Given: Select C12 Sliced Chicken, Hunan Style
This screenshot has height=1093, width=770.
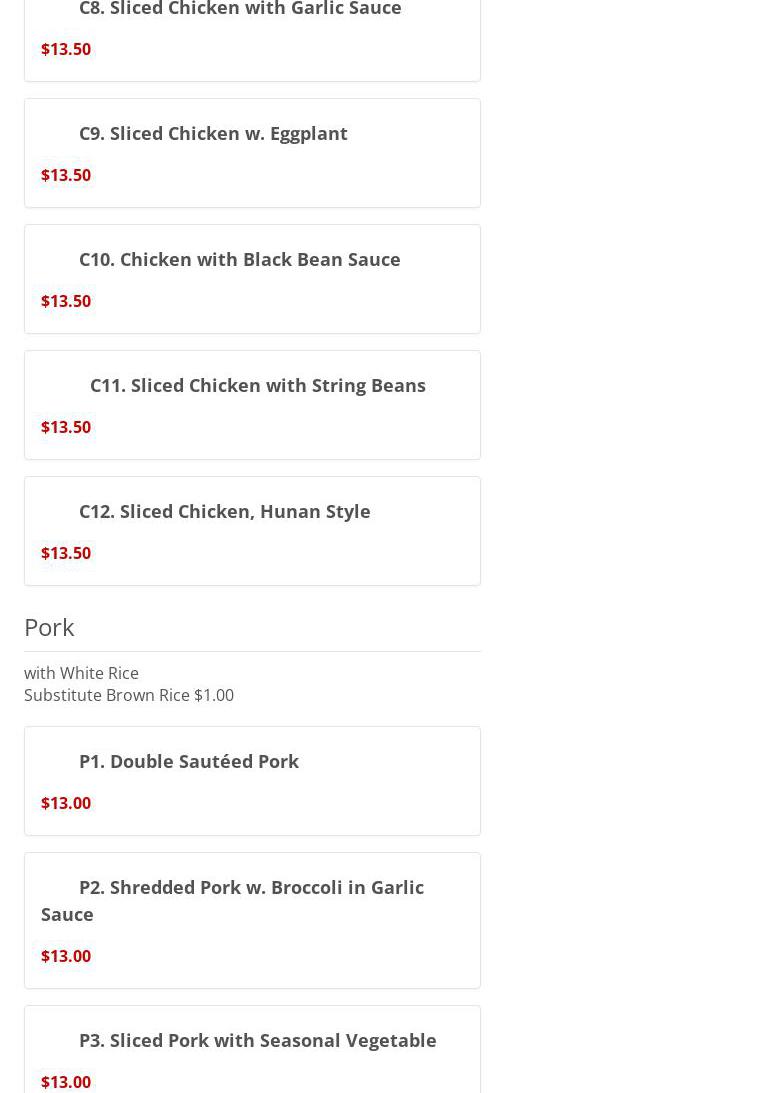Looking at the screenshot, I should pos(224,511).
